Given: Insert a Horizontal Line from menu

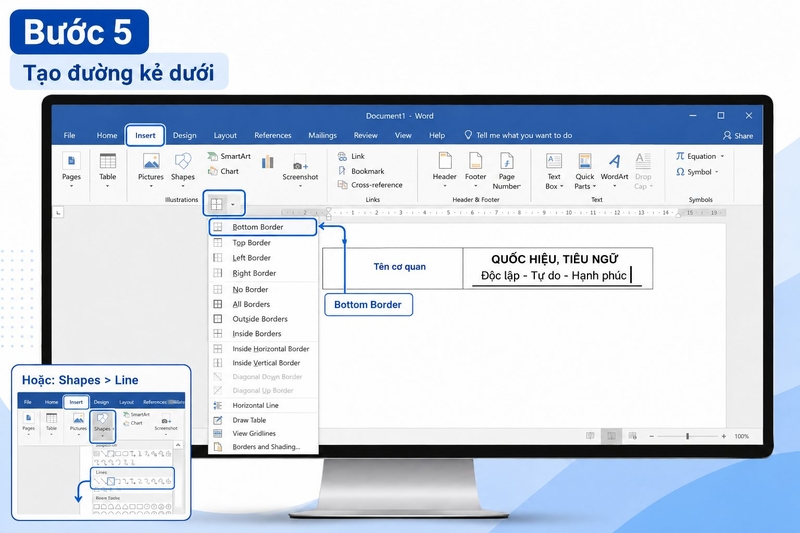Looking at the screenshot, I should tap(263, 405).
